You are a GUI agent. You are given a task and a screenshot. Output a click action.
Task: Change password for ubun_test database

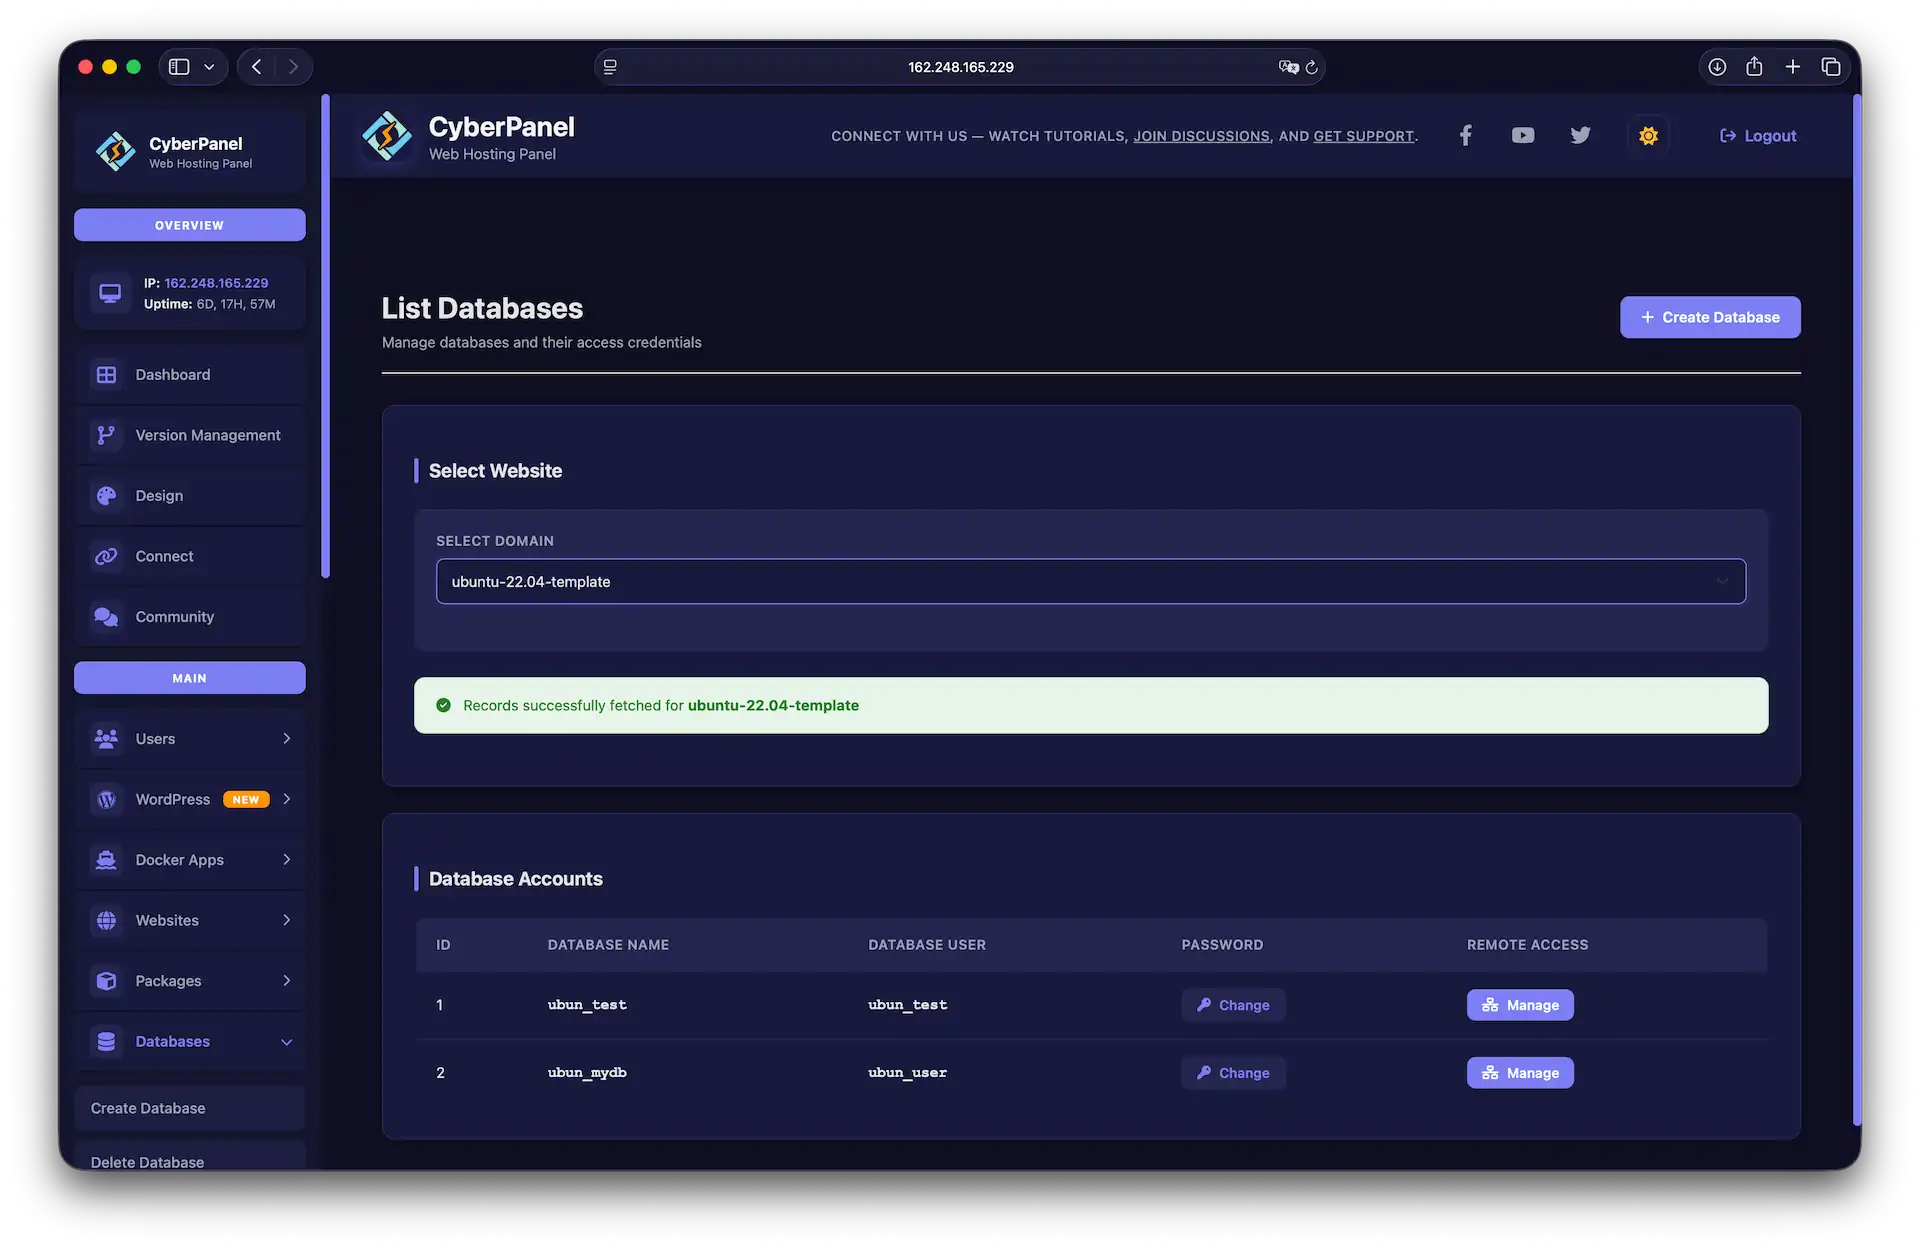point(1233,1005)
